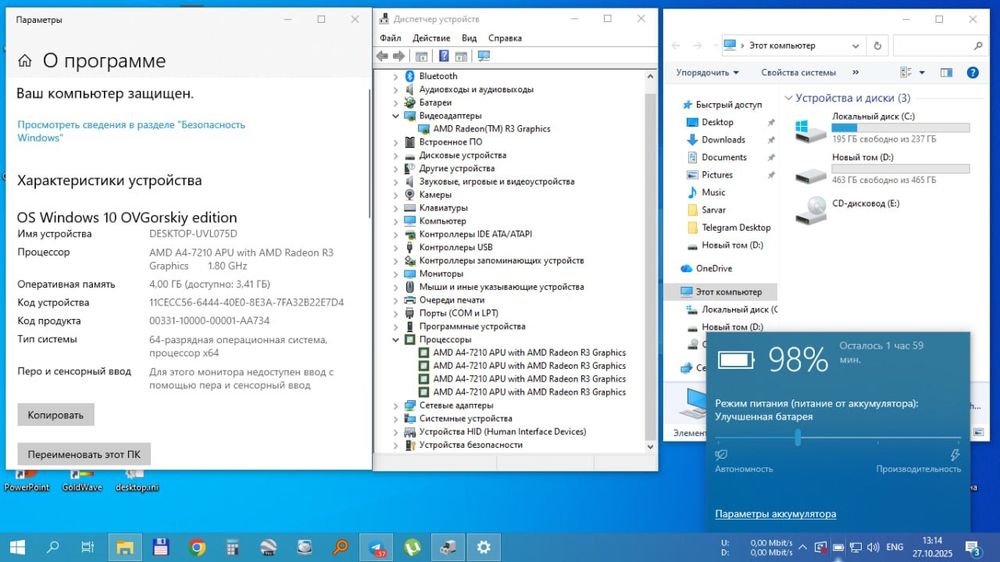Open uTorrent from the taskbar
The image size is (1000, 562).
point(413,547)
